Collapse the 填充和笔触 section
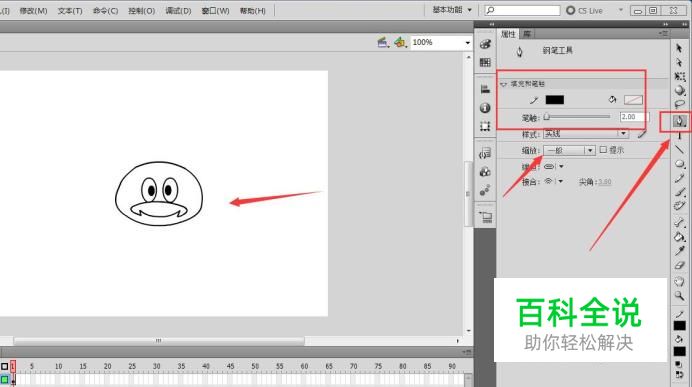Image resolution: width=692 pixels, height=387 pixels. click(504, 84)
